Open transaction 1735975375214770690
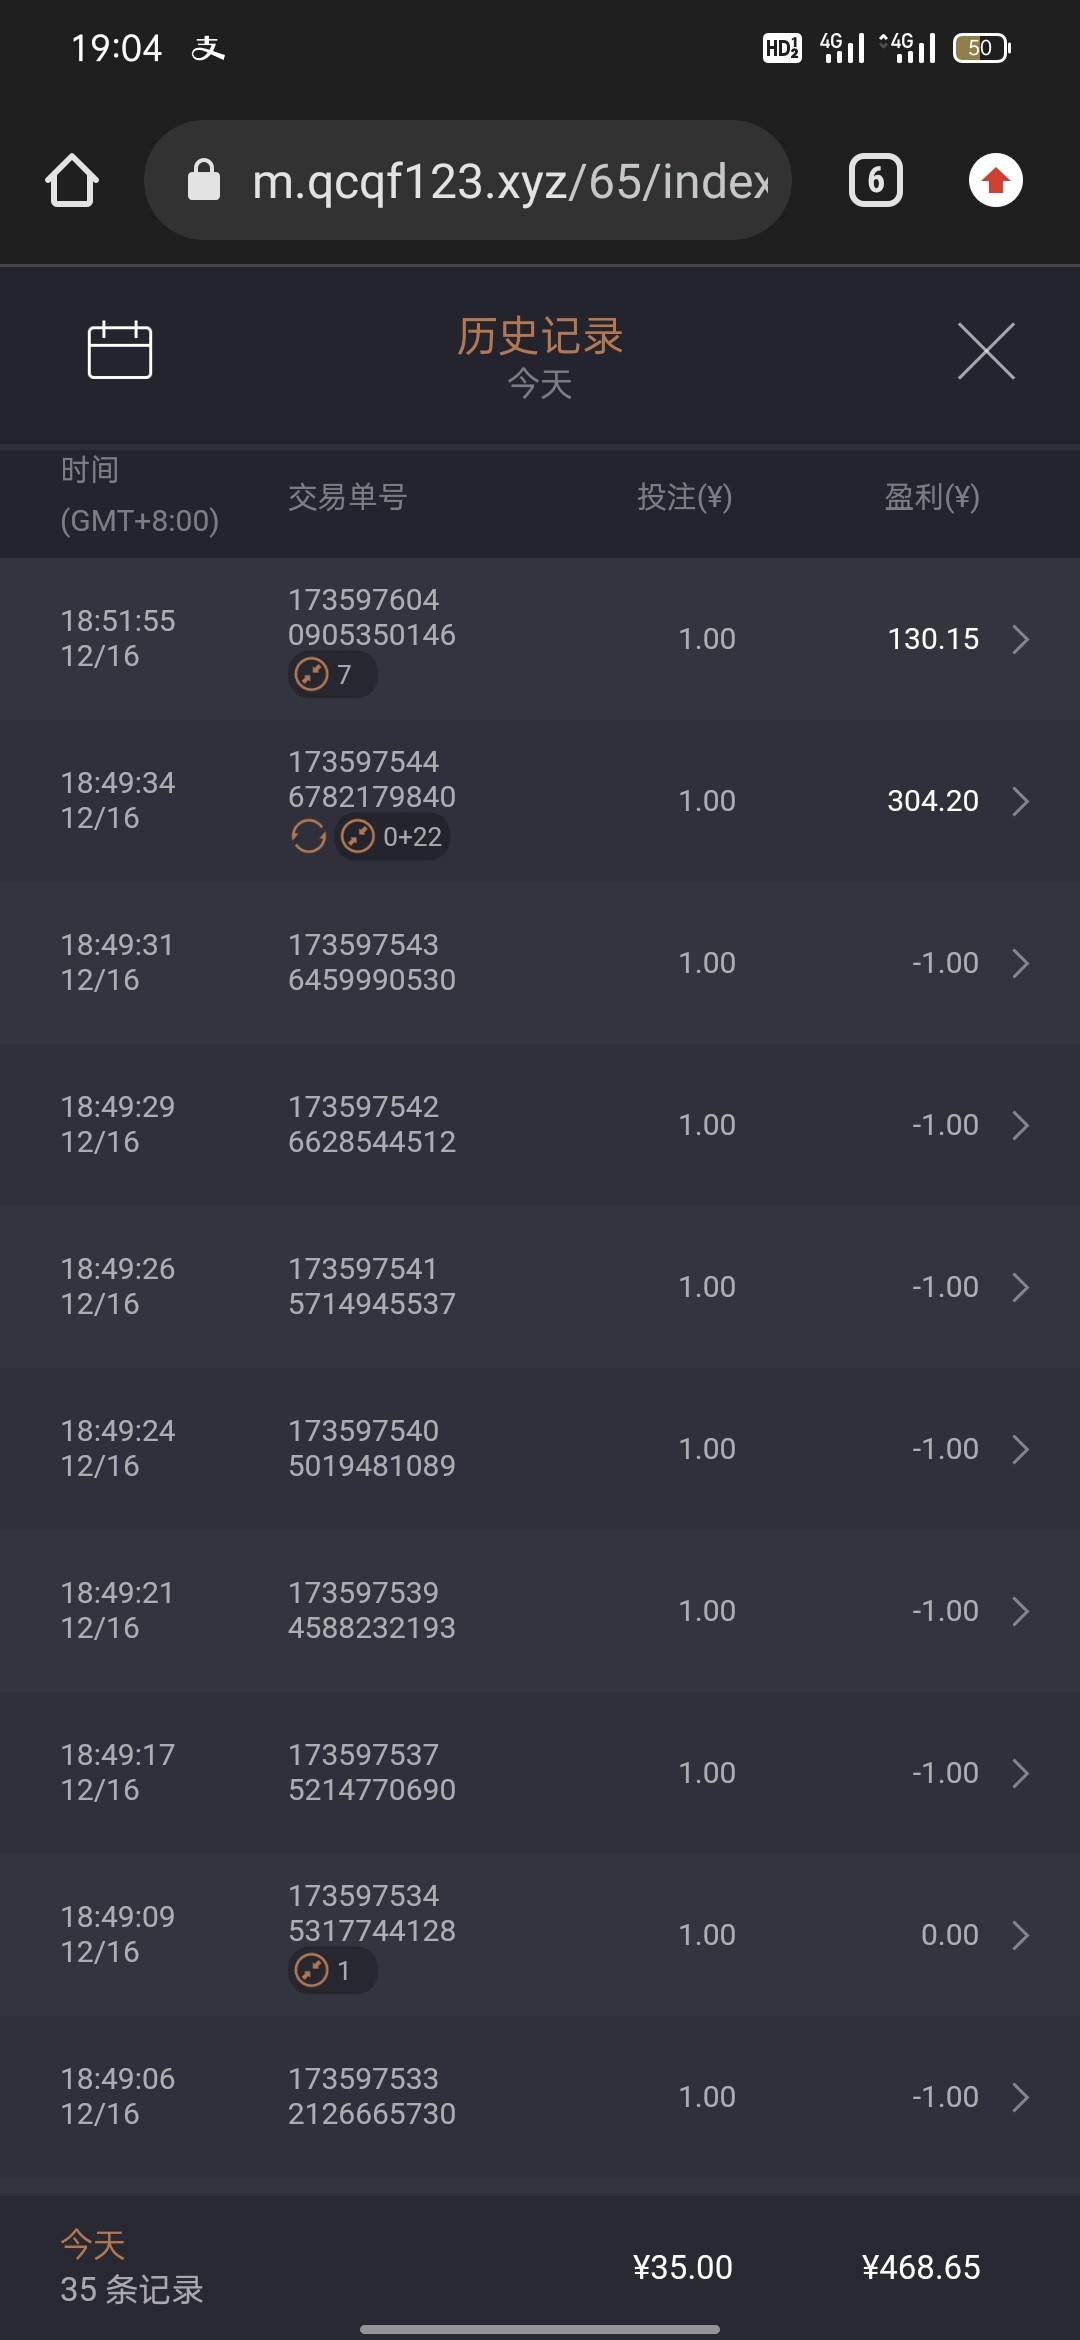Image resolution: width=1080 pixels, height=2340 pixels. (371, 1772)
